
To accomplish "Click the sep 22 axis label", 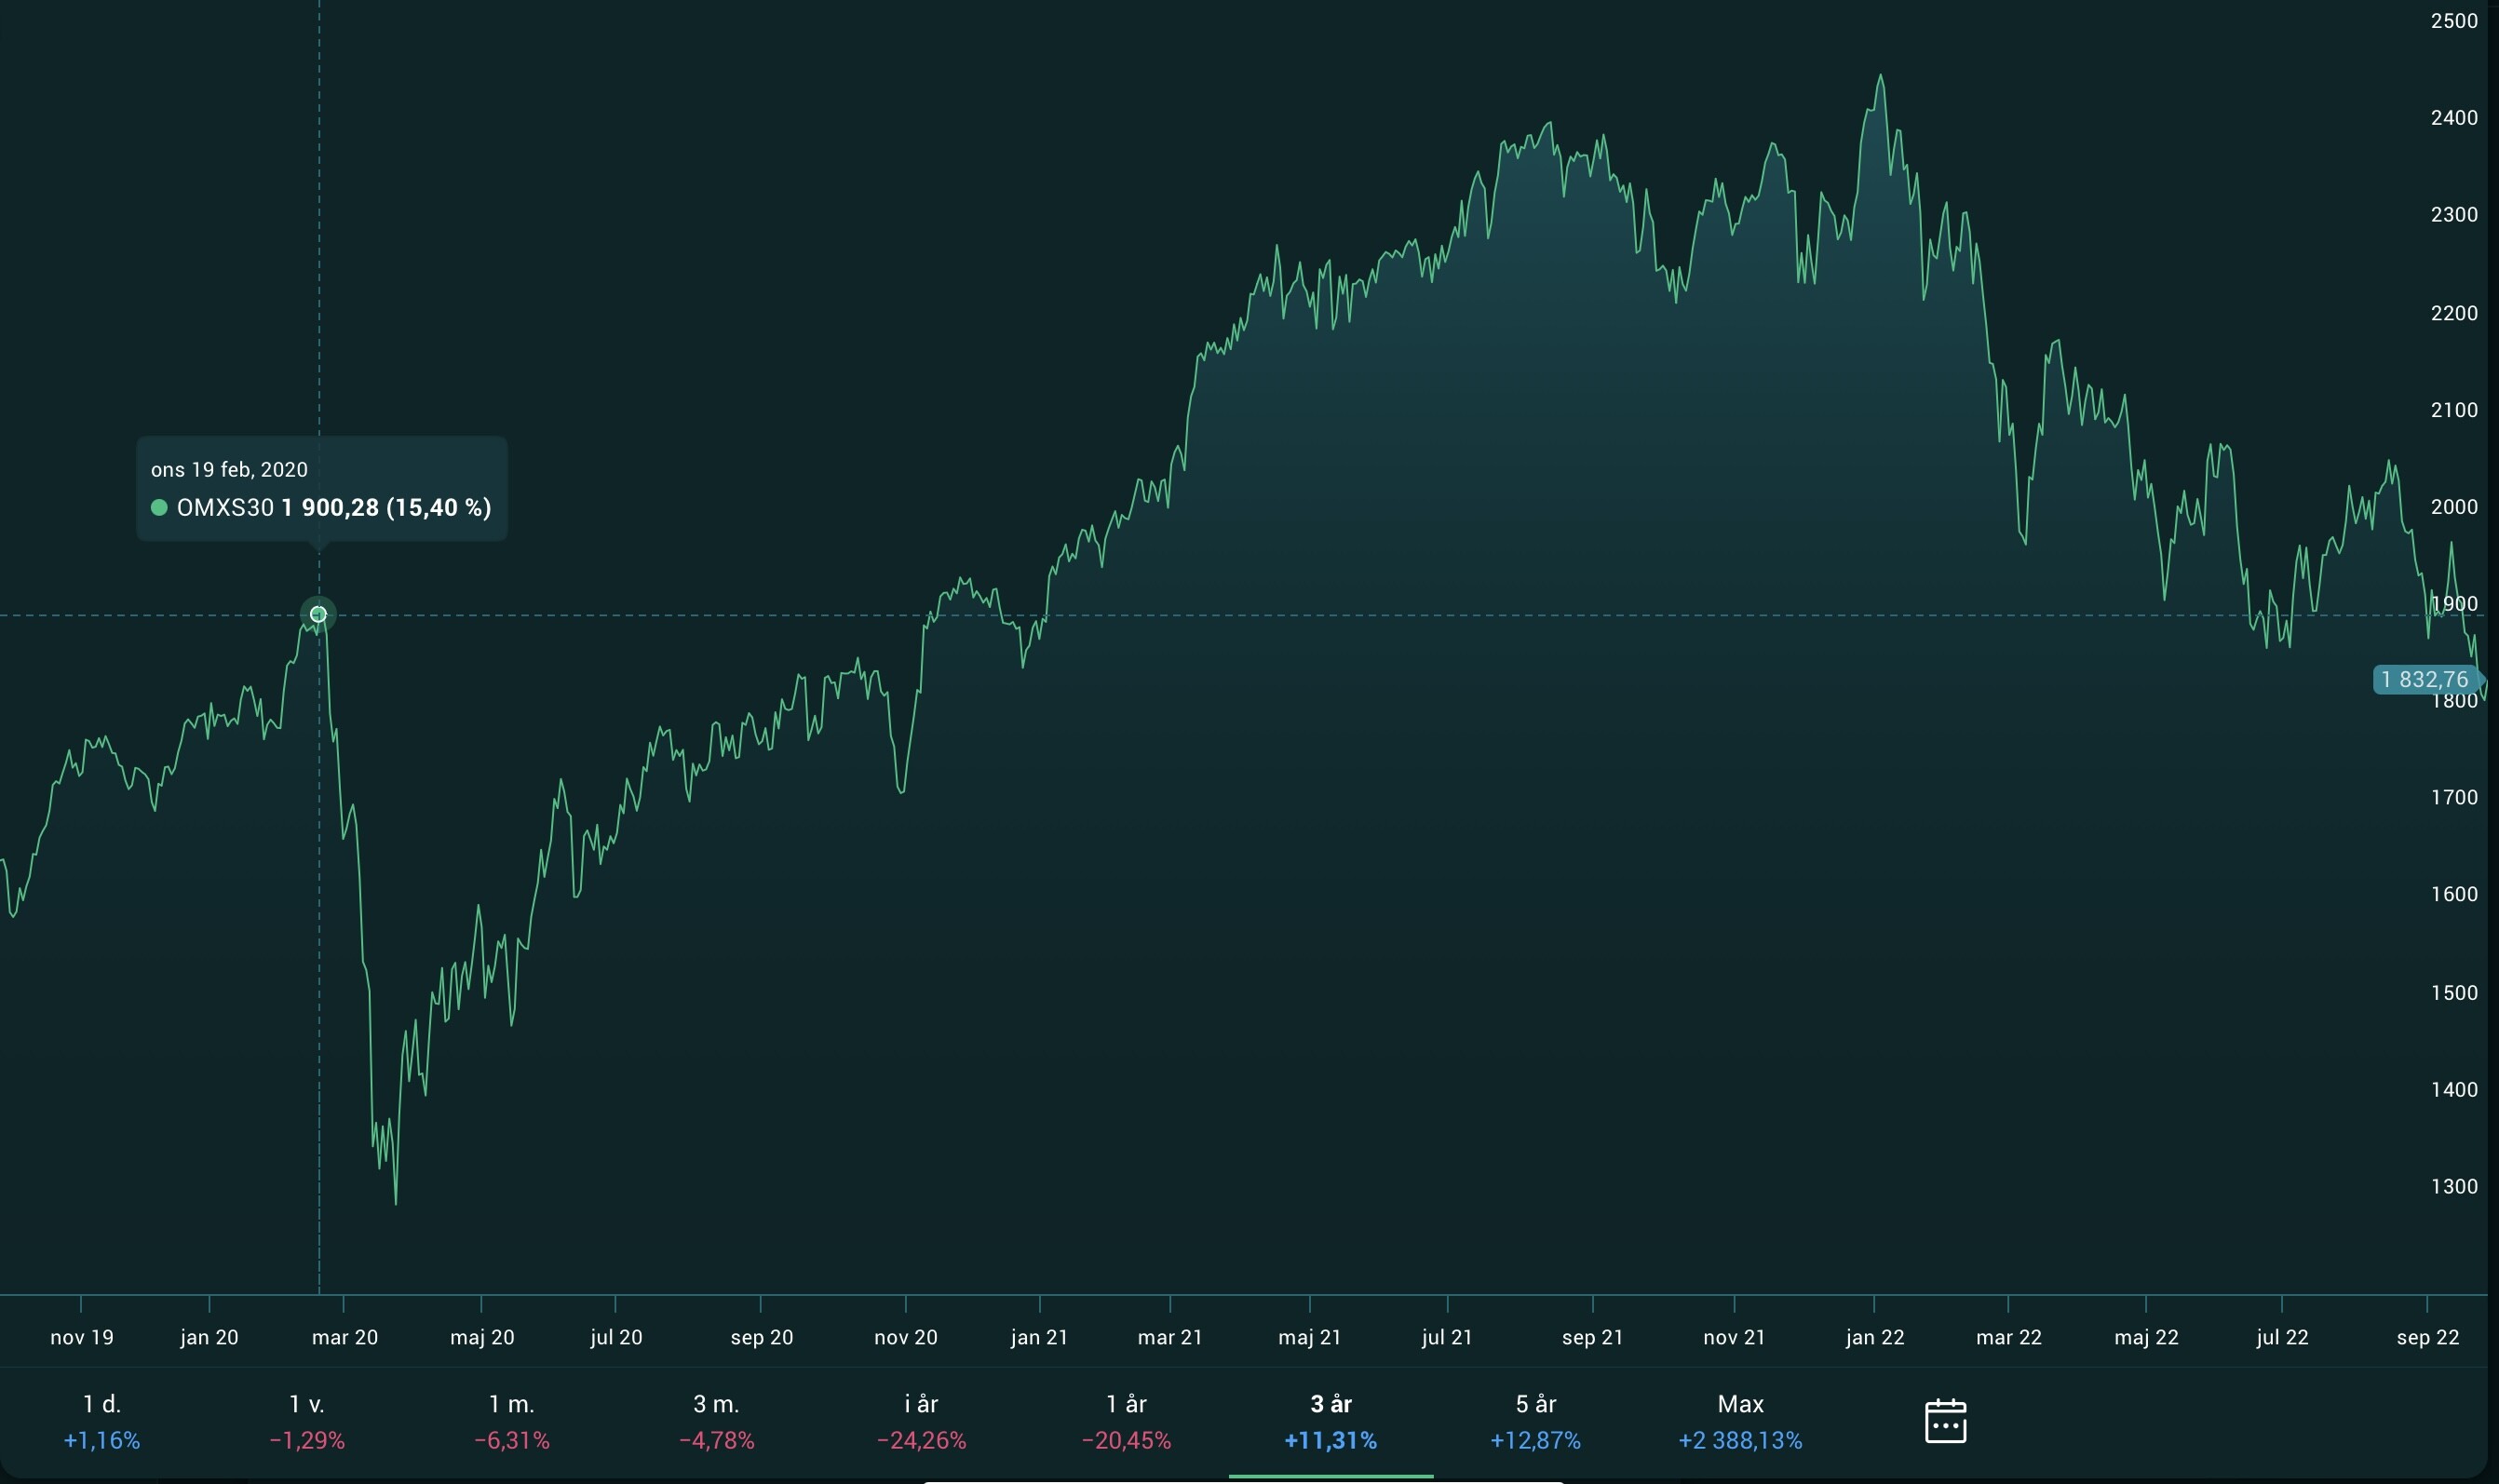I will pyautogui.click(x=2427, y=1337).
